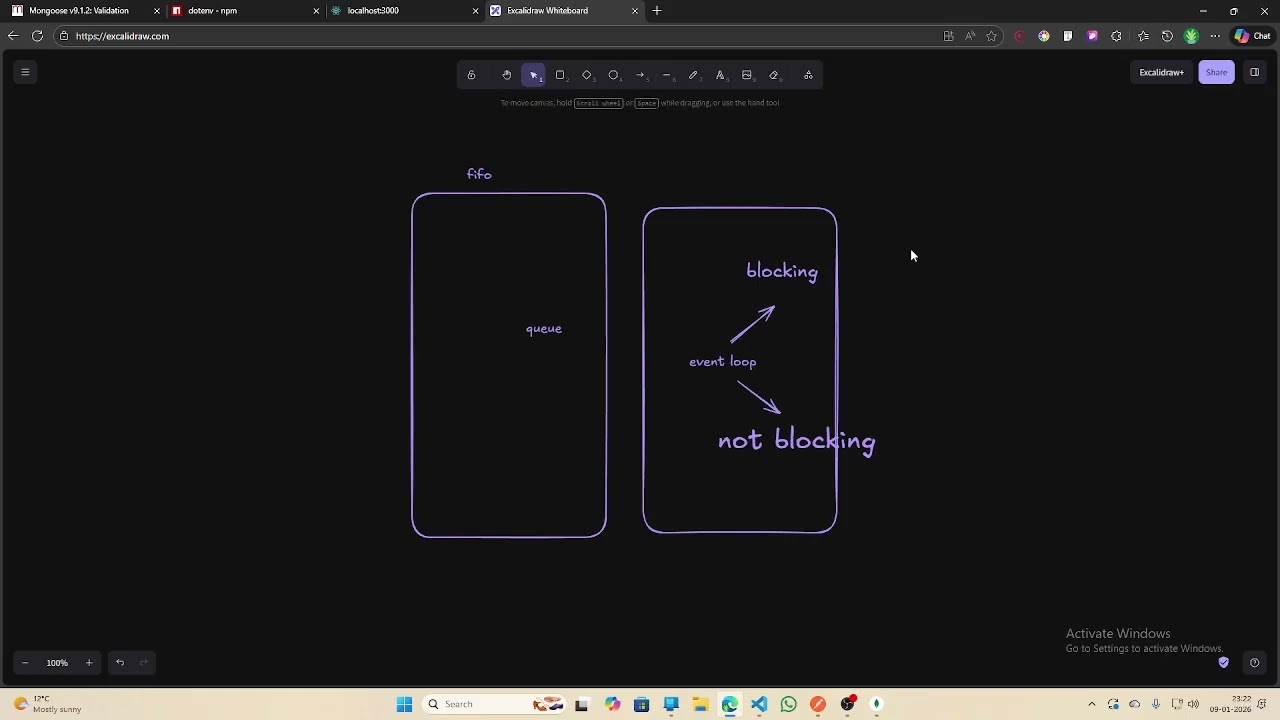
Task: Select the Arrow tool
Action: pos(640,75)
